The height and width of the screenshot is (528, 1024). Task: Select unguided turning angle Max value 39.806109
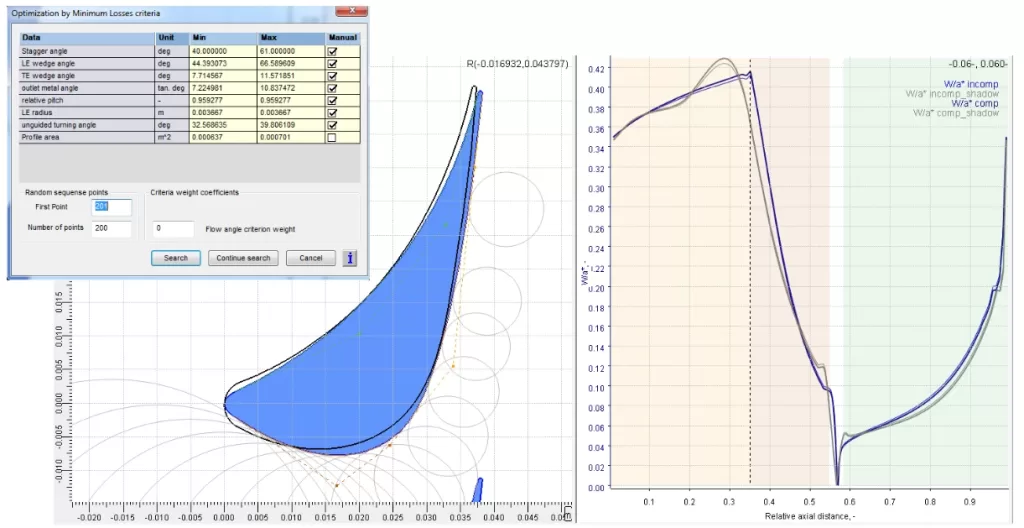point(291,125)
